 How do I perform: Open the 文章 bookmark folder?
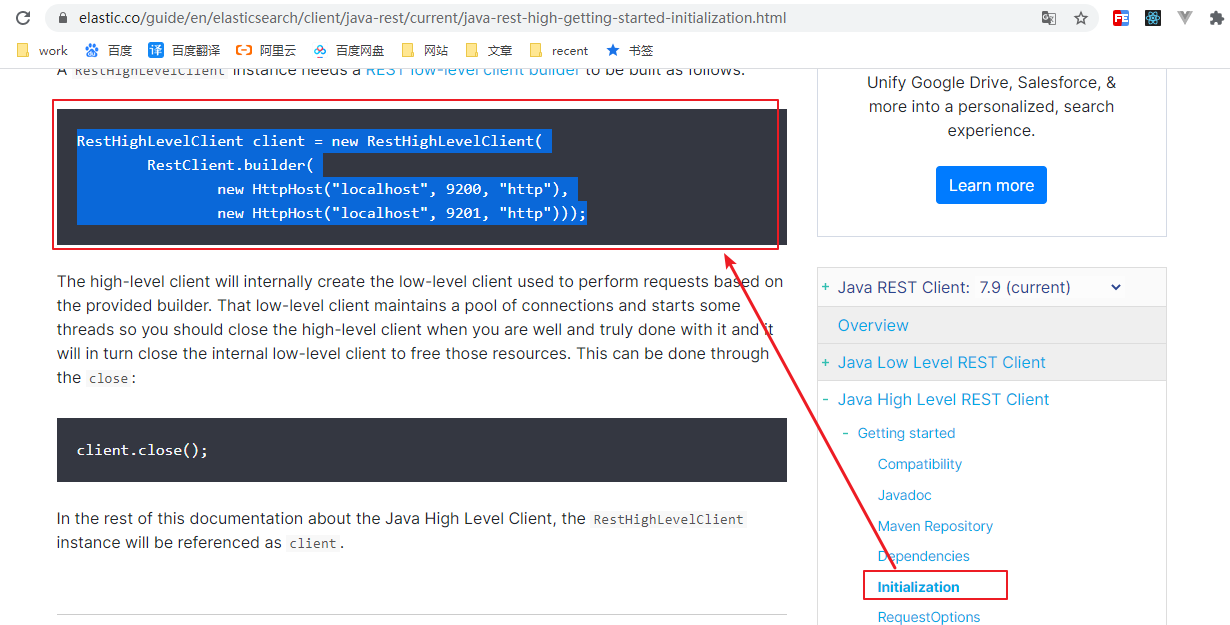point(488,50)
